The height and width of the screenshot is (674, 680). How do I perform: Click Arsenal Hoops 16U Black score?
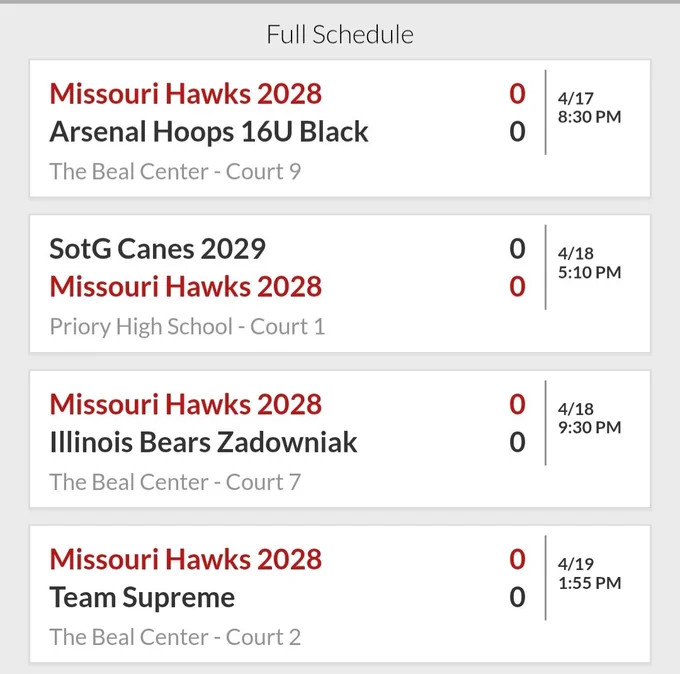coord(517,132)
